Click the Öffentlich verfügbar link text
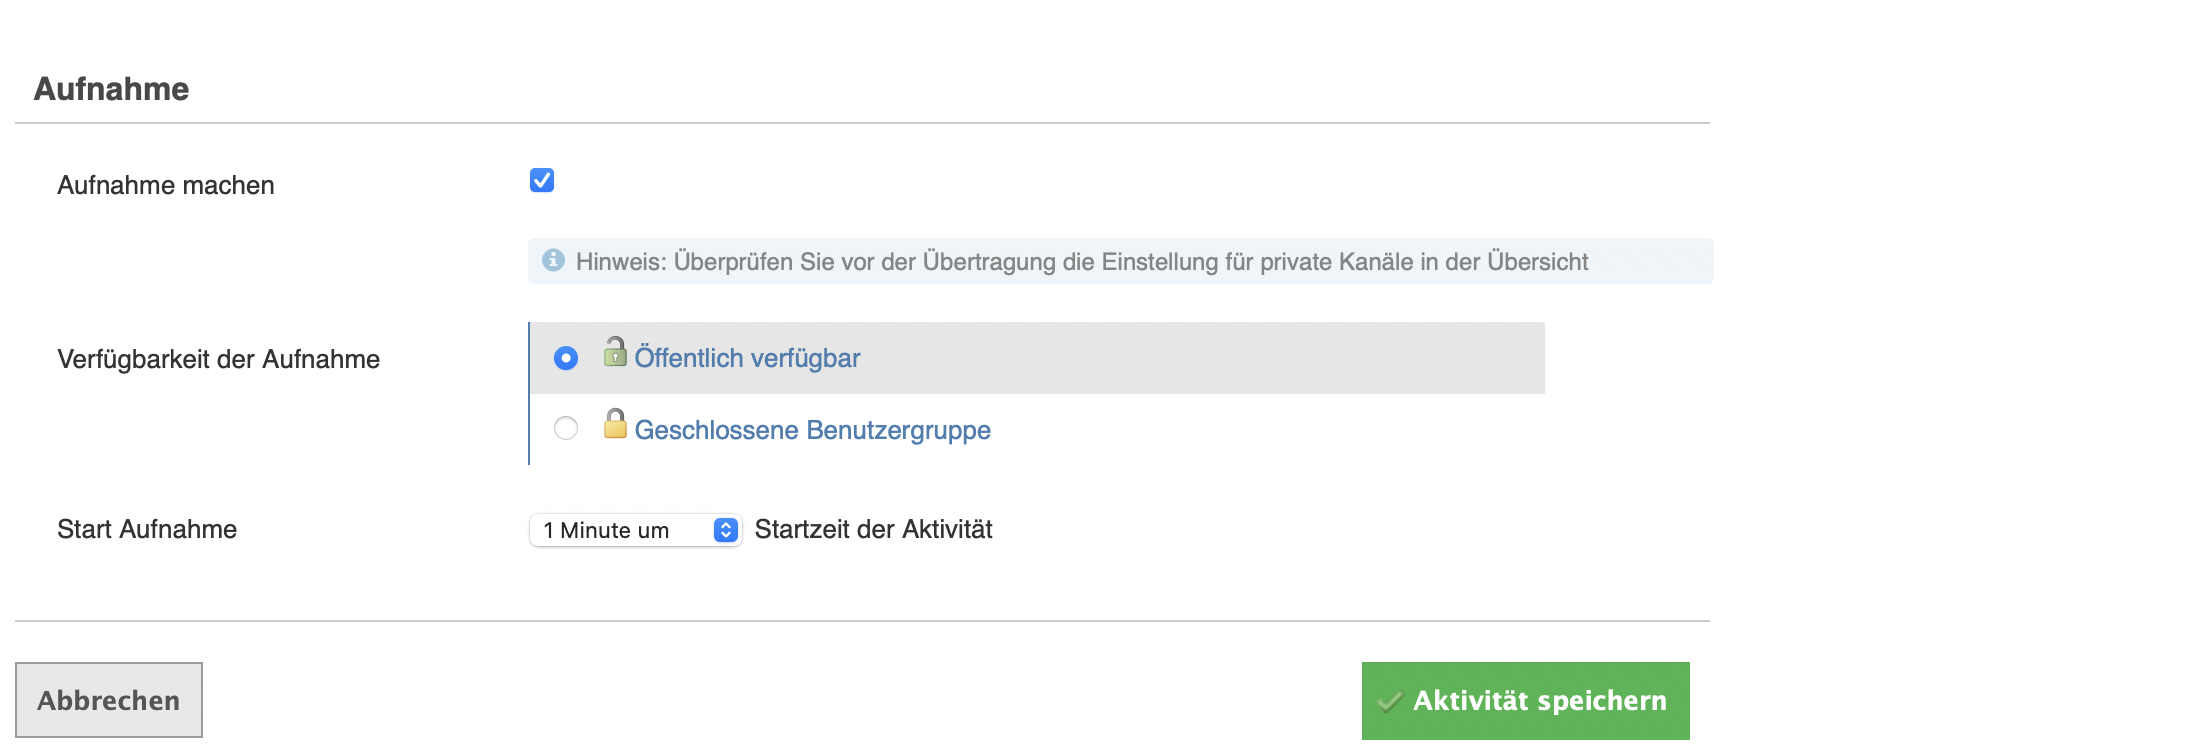The width and height of the screenshot is (2212, 754). (x=747, y=358)
